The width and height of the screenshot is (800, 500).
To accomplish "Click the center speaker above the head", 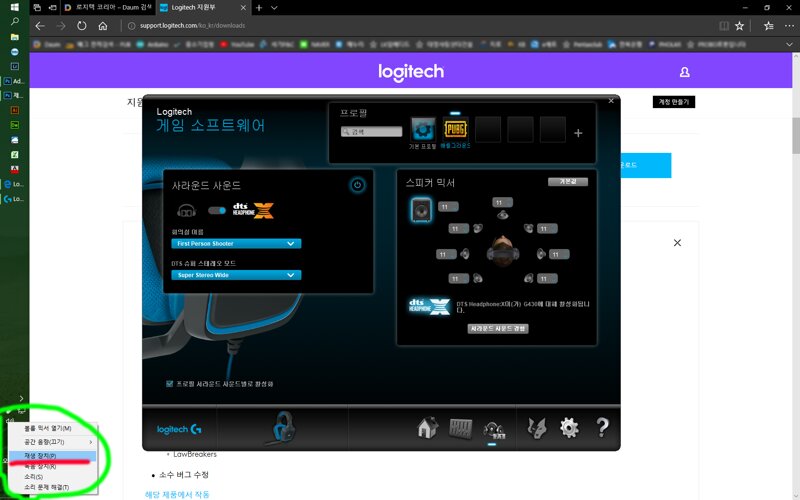I will [x=503, y=215].
